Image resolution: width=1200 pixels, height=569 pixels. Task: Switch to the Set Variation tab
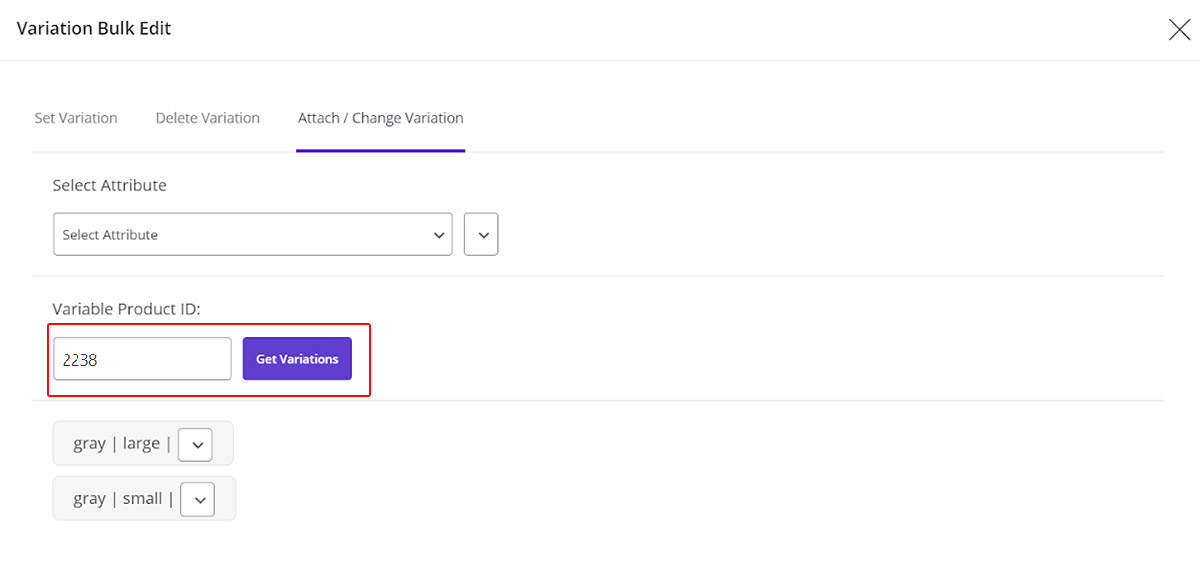click(76, 118)
